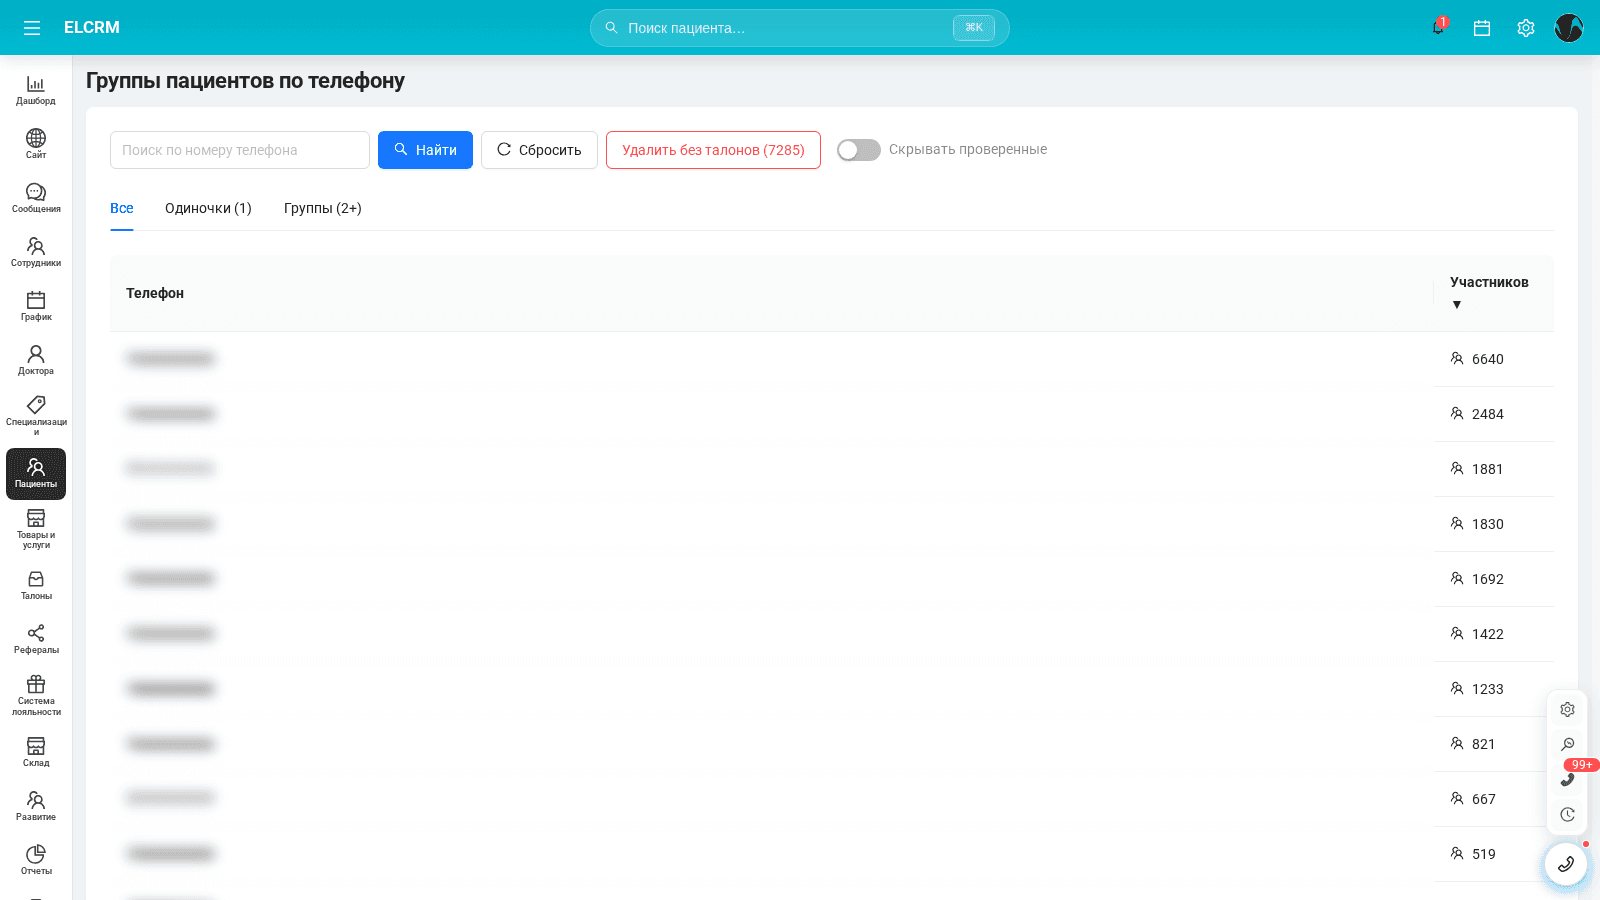The image size is (1600, 900).
Task: Open the calendar icon in header
Action: 1482,28
